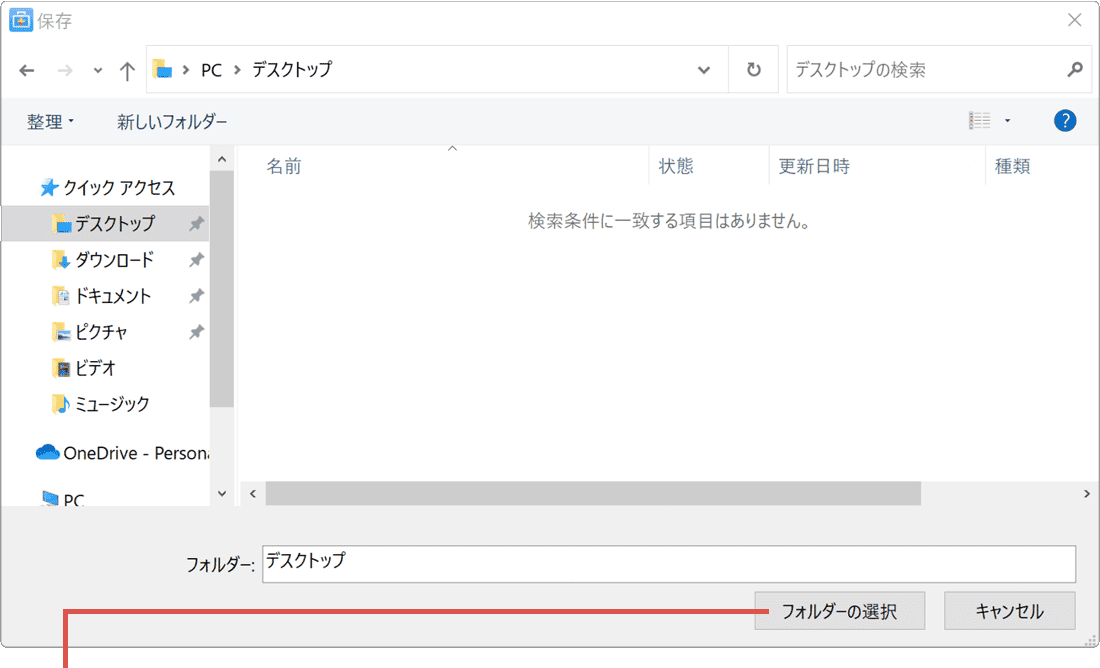Click OneDrive - Personal in sidebar
Screen dimensions: 1100x668
120,452
